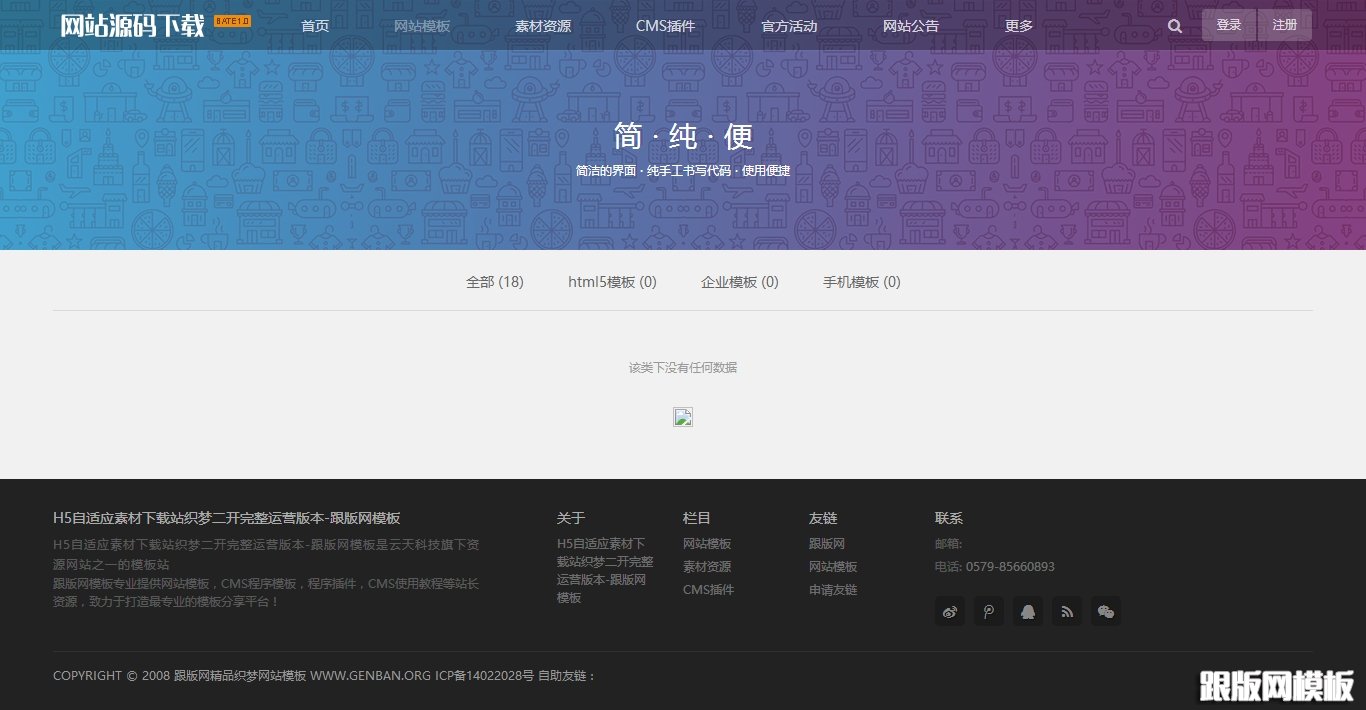1366x710 pixels.
Task: Switch to the html5模板 tab
Action: [x=611, y=282]
